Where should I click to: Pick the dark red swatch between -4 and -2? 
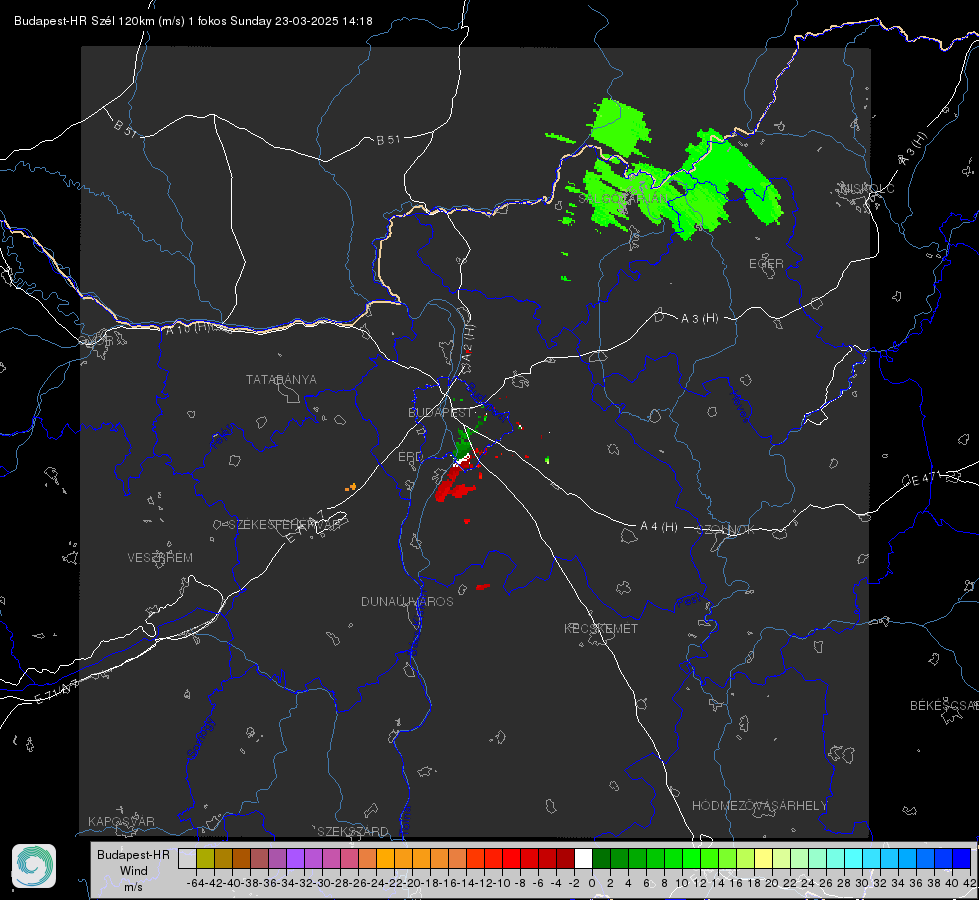pyautogui.click(x=566, y=858)
